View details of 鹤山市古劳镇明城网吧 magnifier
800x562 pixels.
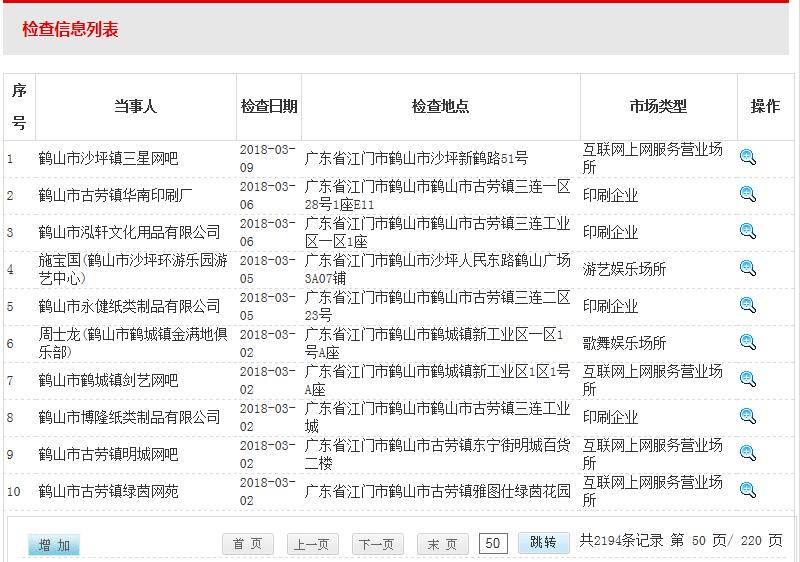tap(748, 453)
